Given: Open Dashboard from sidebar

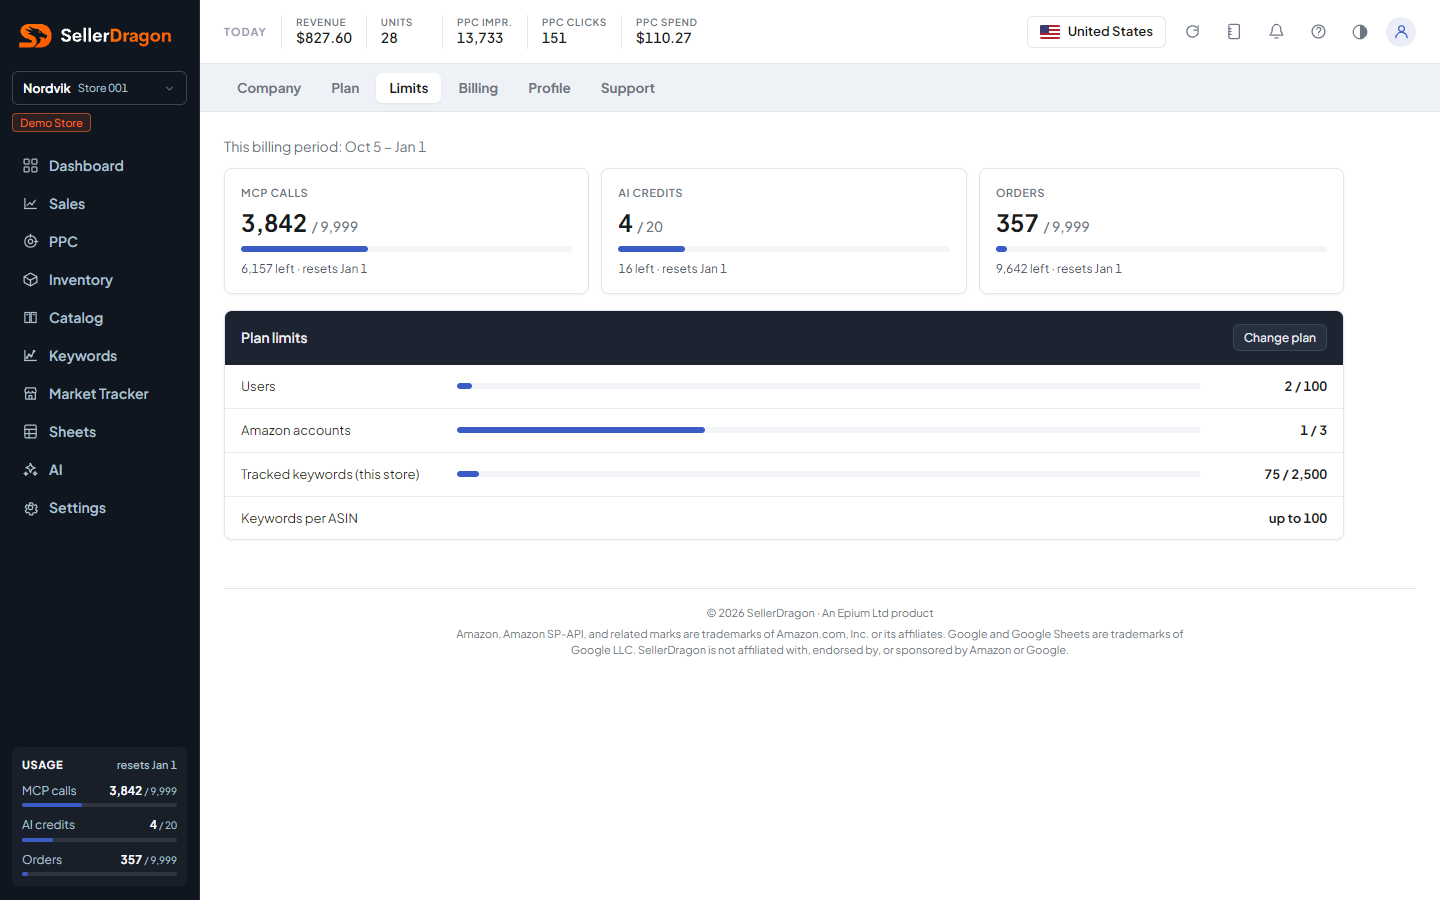Looking at the screenshot, I should (99, 166).
